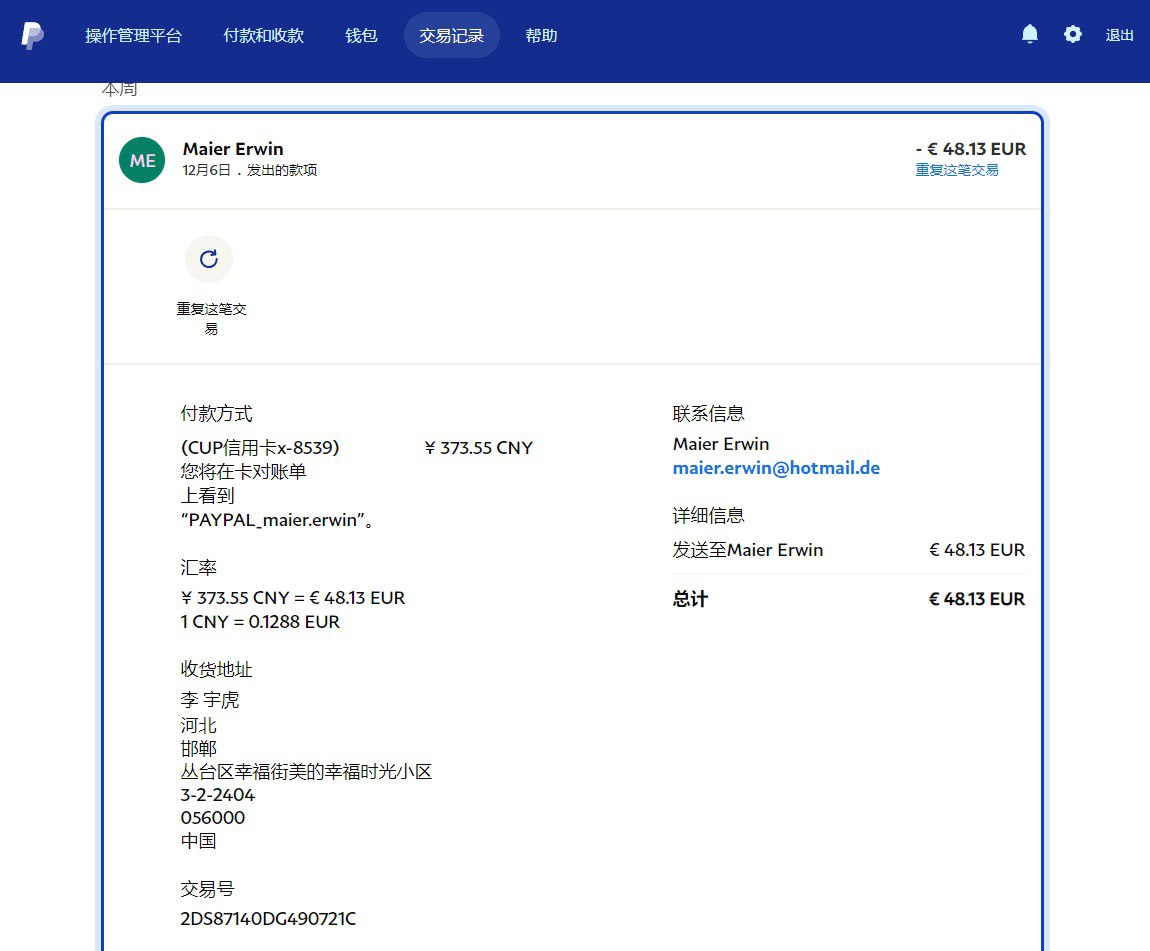Switch to the 交易记录 tab

[x=451, y=36]
